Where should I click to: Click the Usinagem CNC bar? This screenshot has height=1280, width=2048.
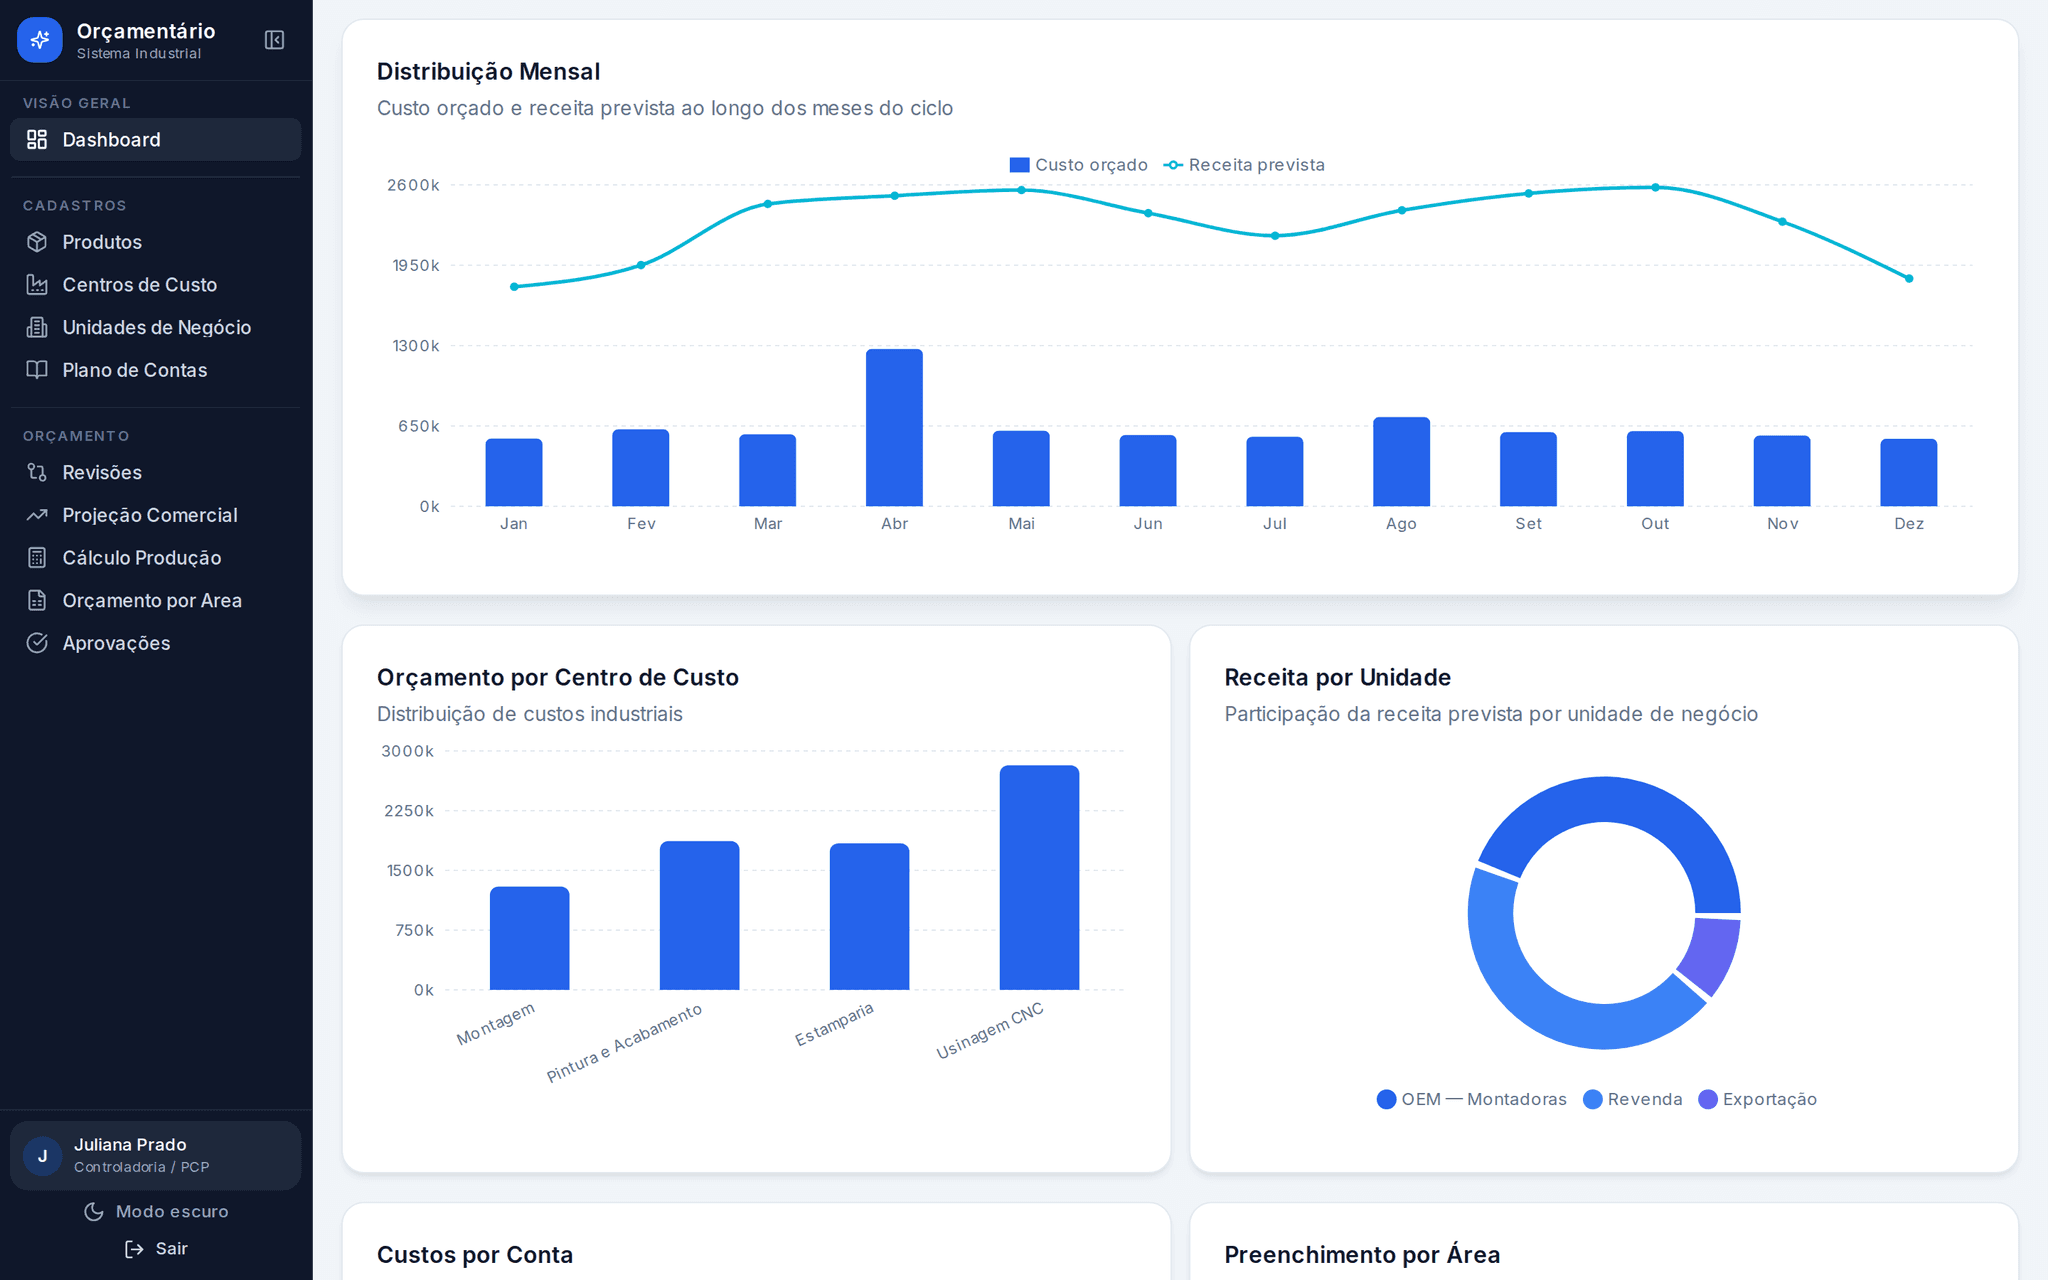point(1039,878)
